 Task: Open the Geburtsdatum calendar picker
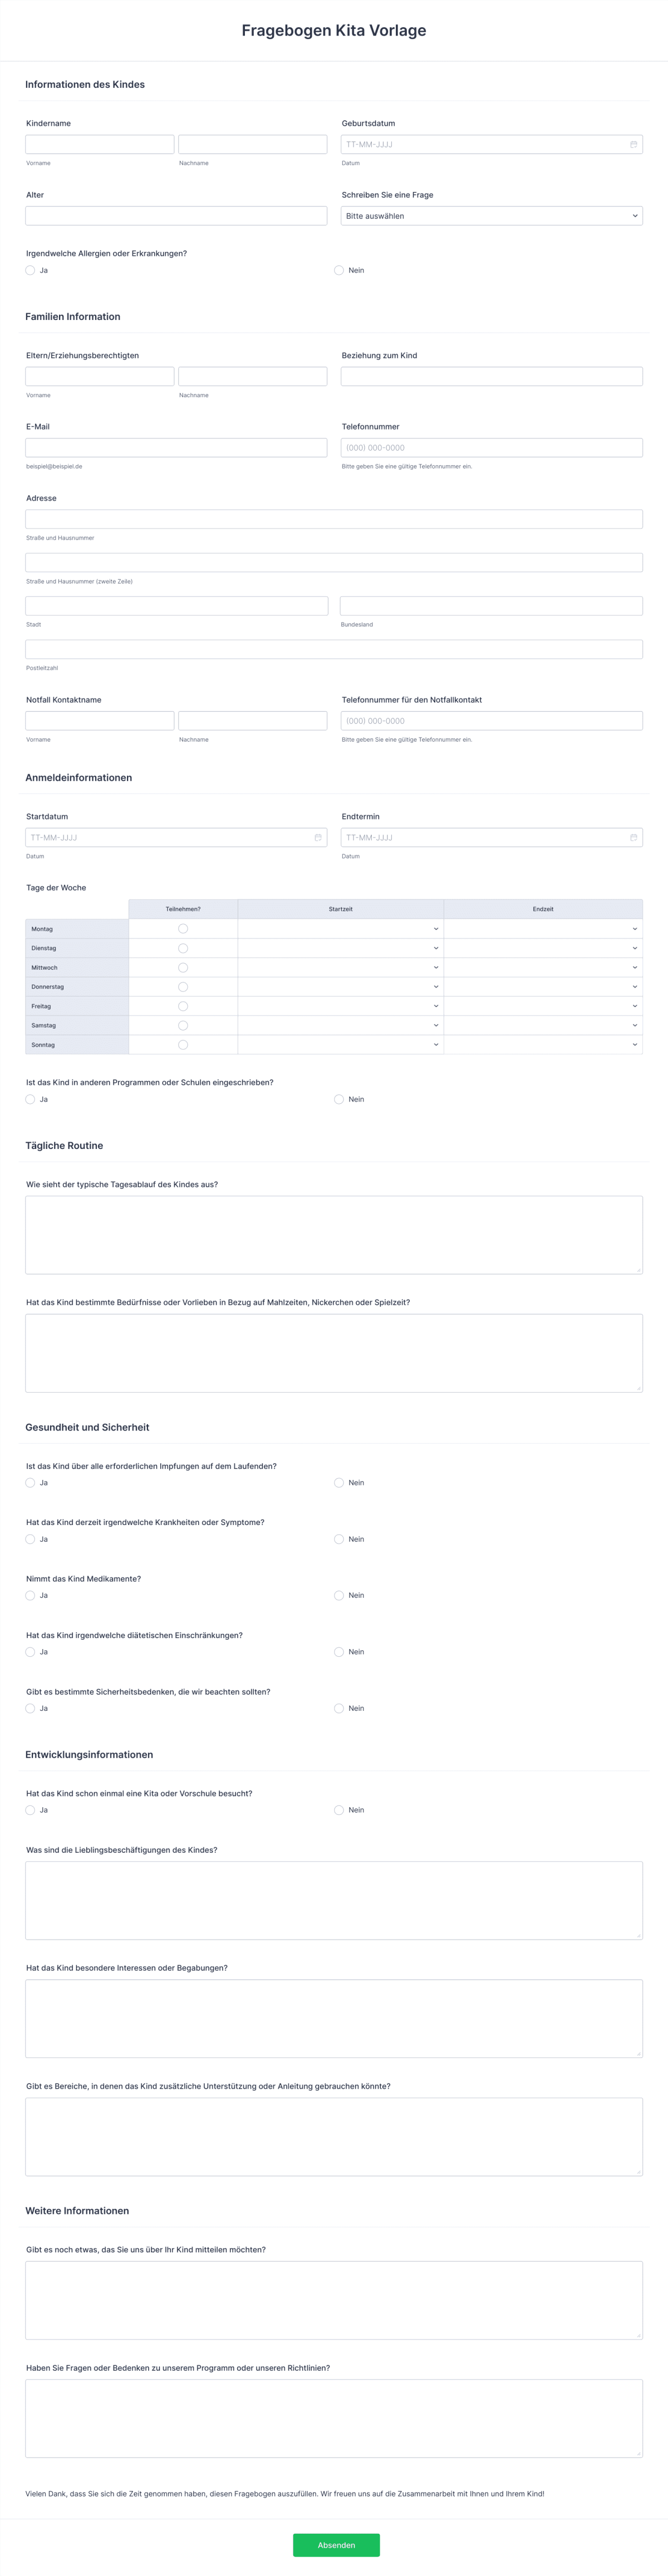click(634, 143)
